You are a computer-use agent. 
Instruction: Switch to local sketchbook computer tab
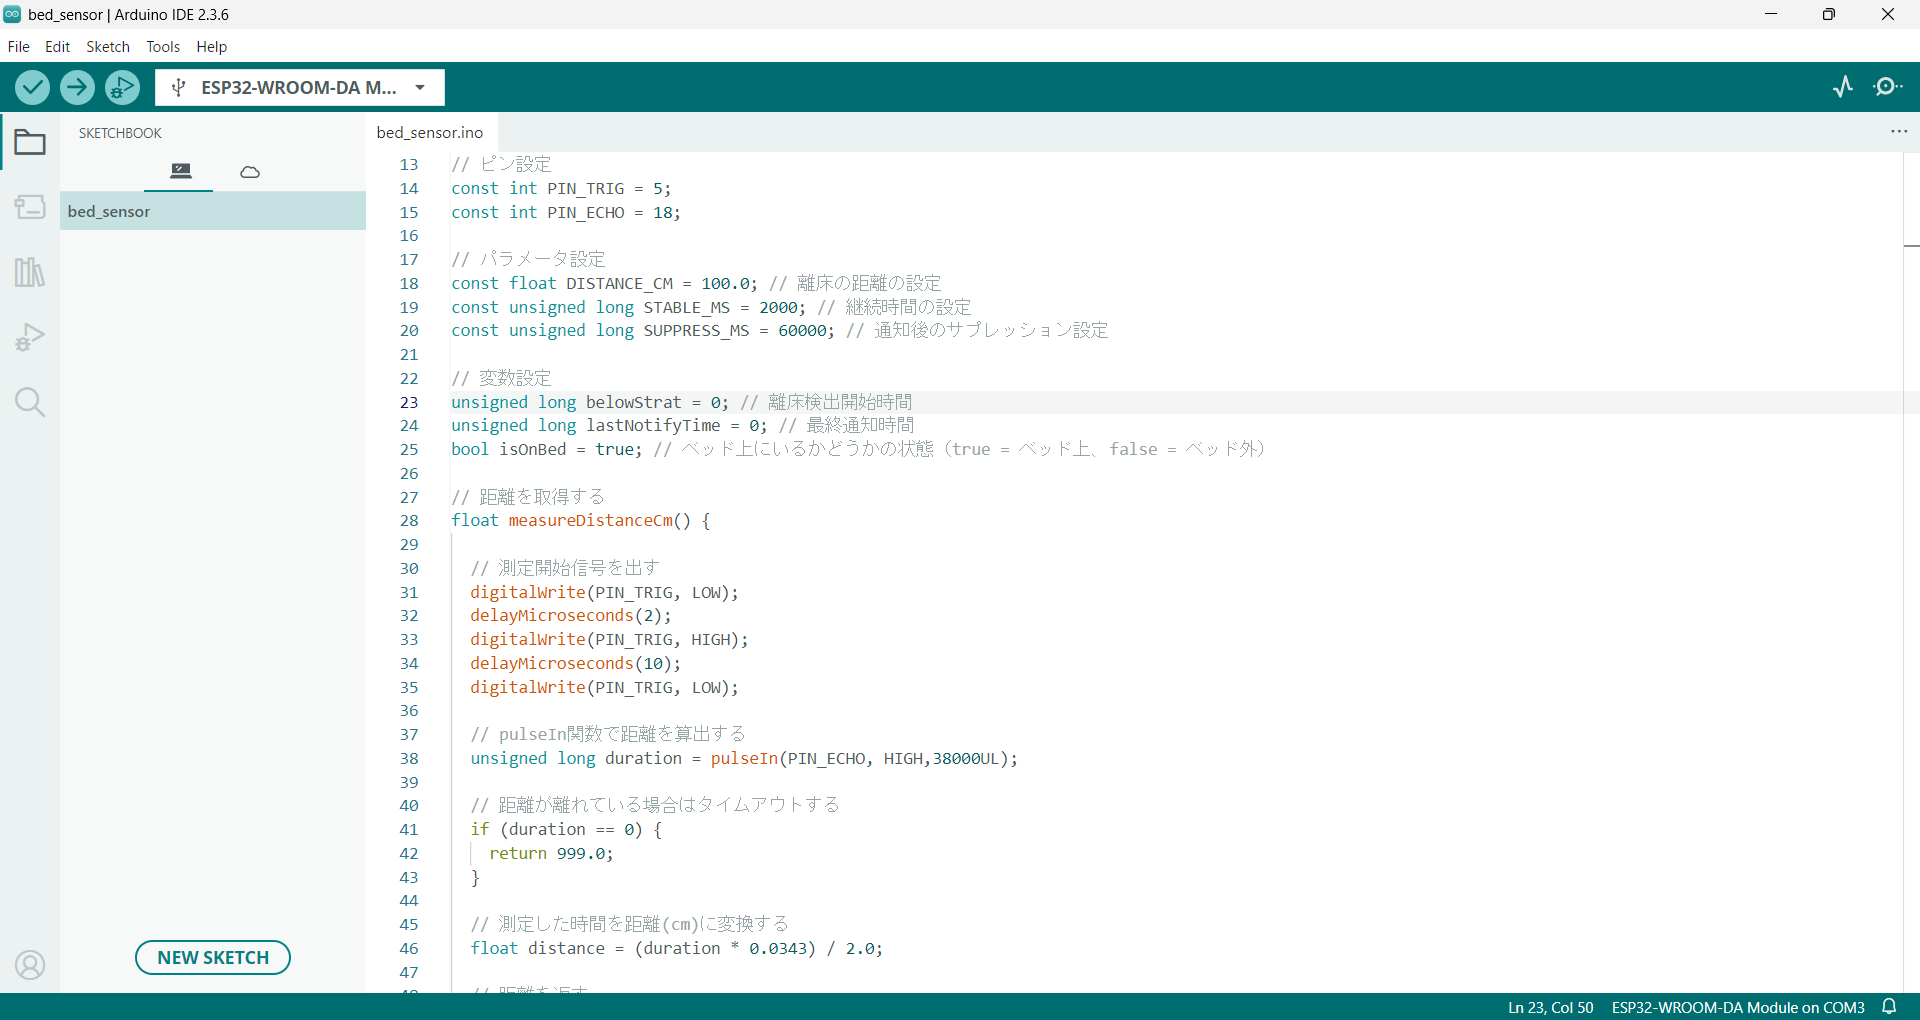(x=181, y=171)
